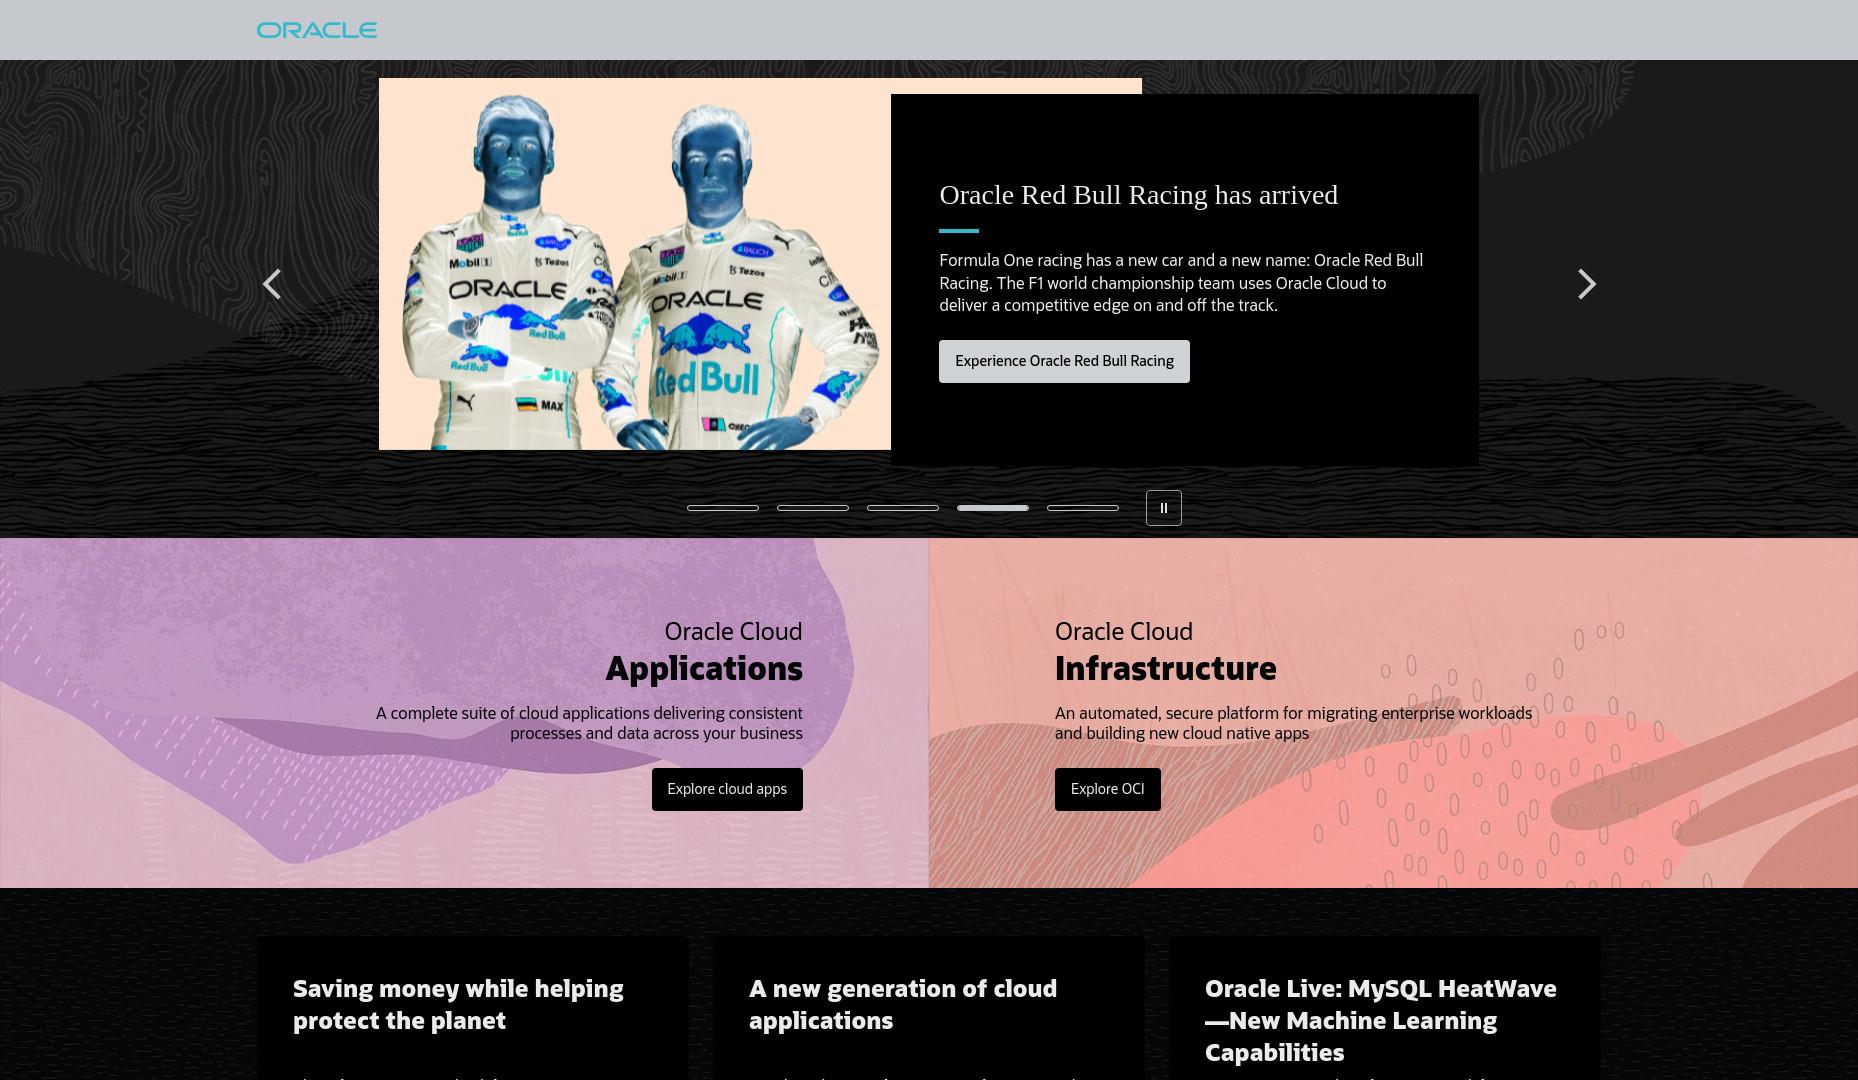Click 'A complete suite of cloud applications' text
This screenshot has width=1858, height=1080.
(589, 723)
